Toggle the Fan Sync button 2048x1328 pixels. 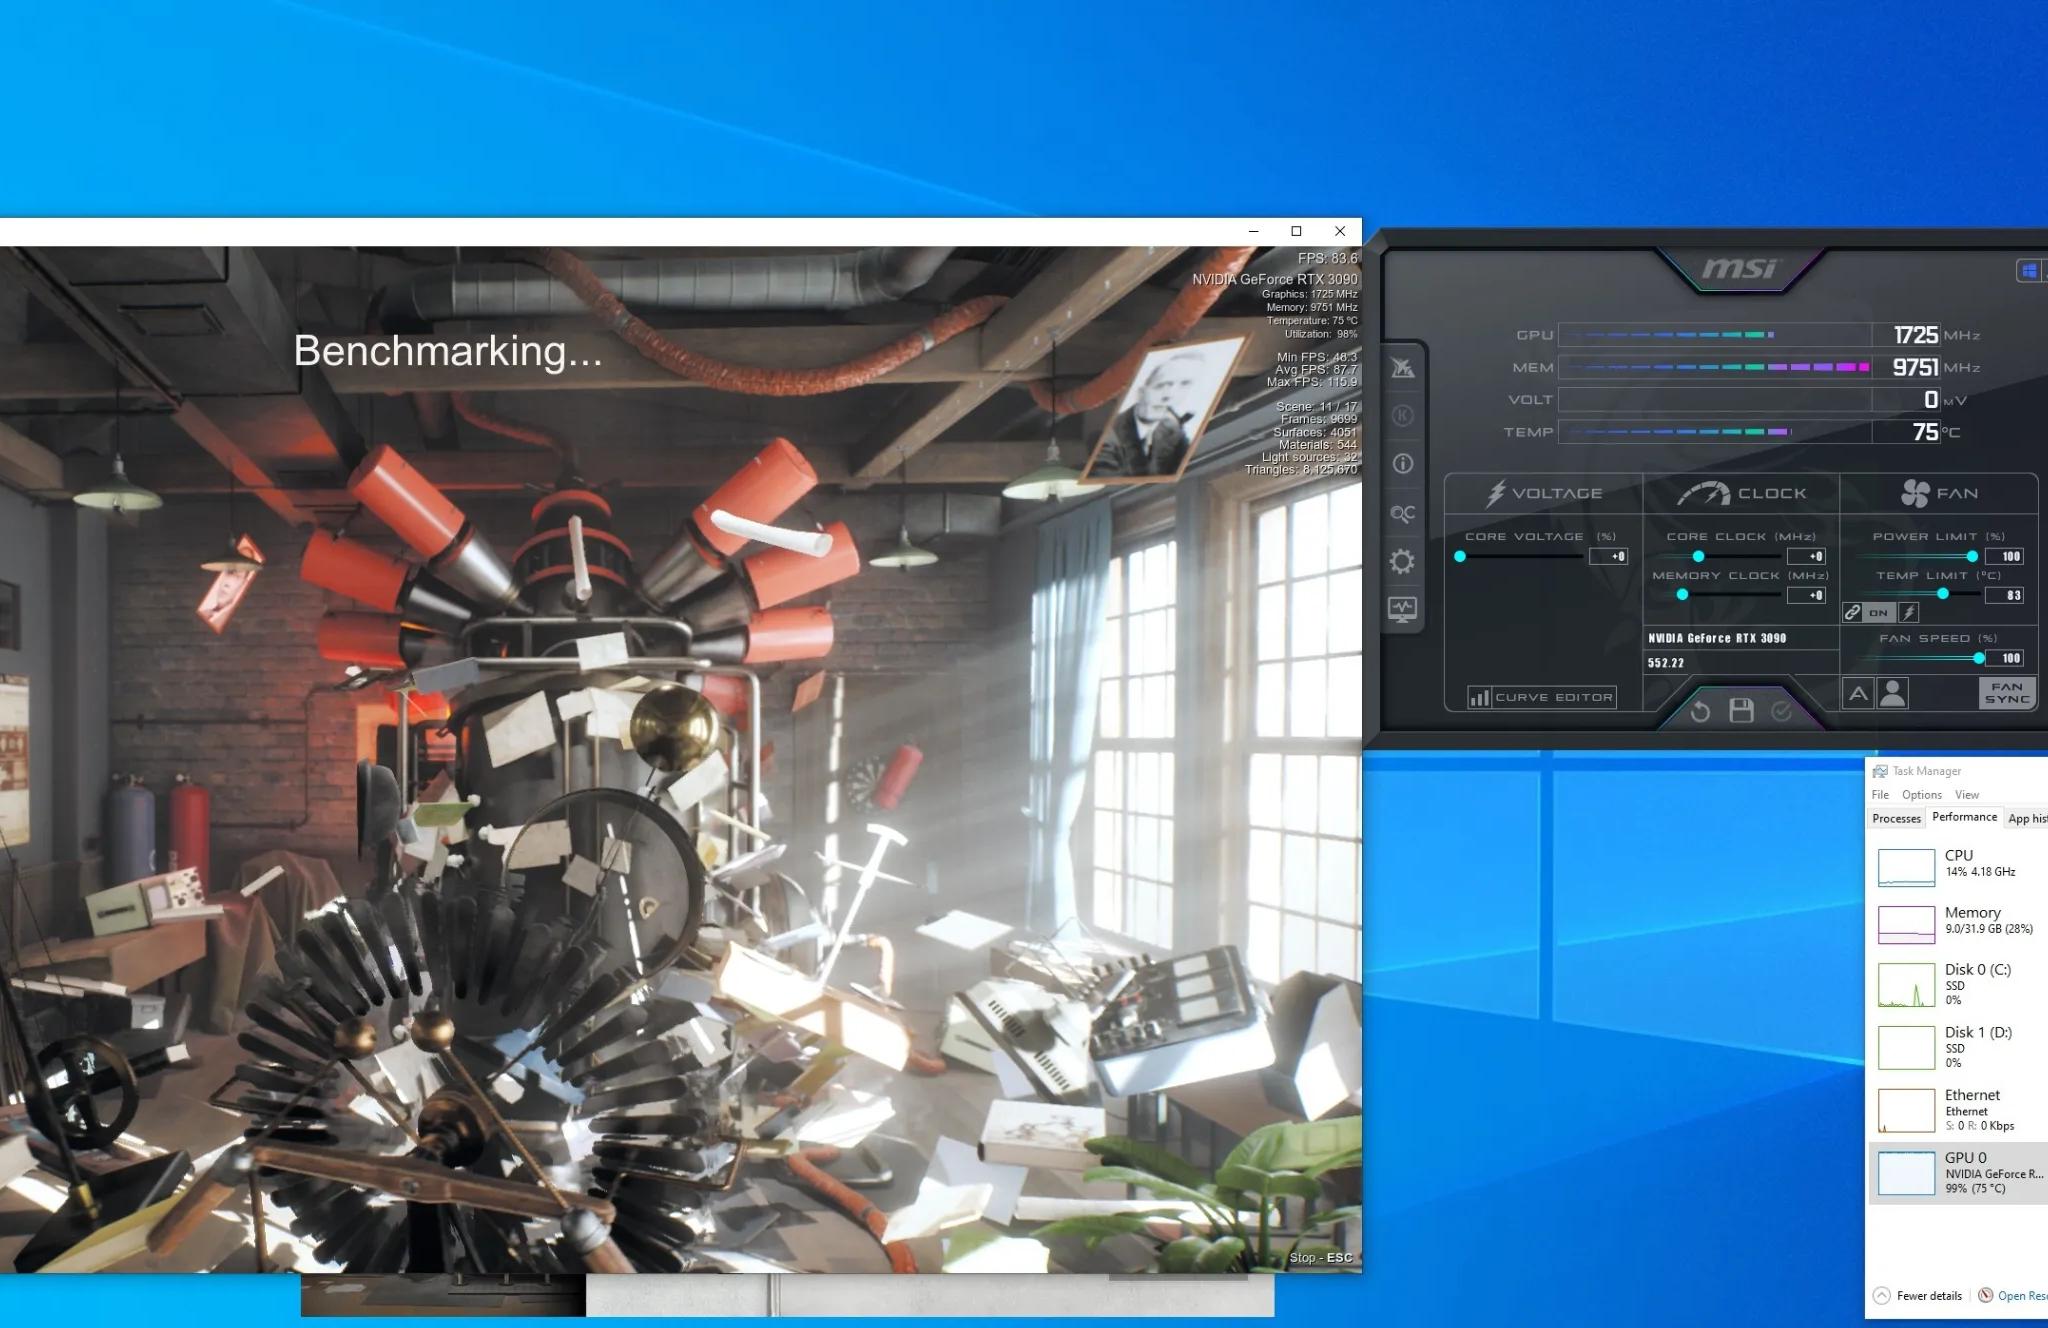tap(2006, 693)
